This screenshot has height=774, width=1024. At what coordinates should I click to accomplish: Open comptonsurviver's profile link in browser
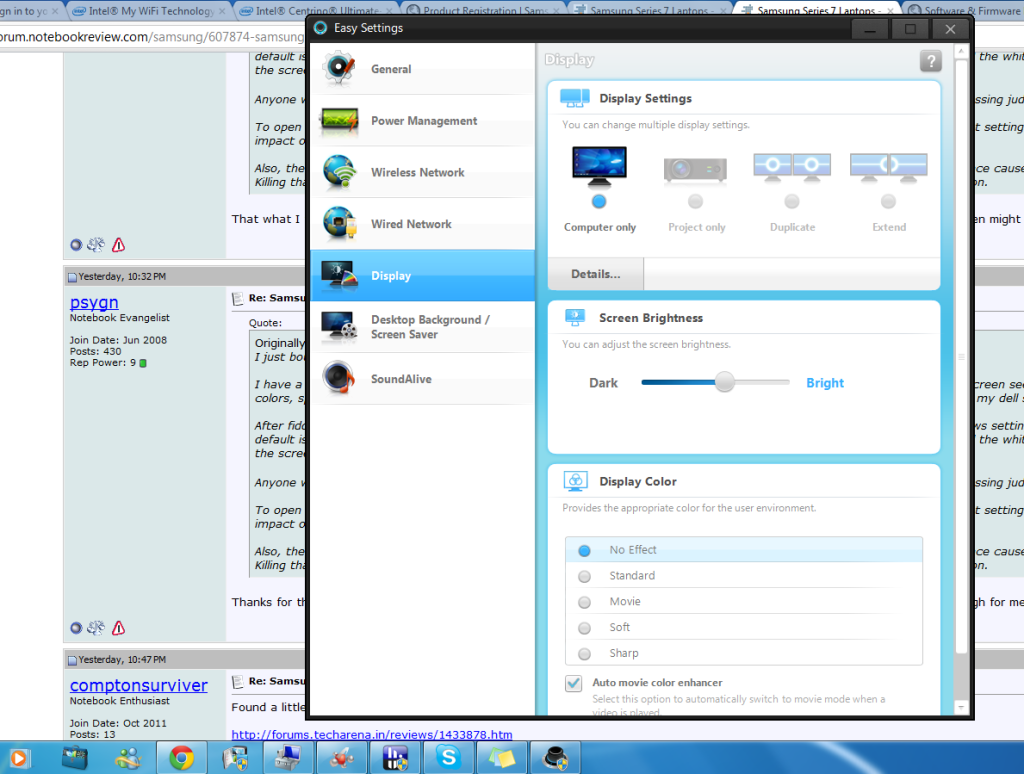pos(138,685)
